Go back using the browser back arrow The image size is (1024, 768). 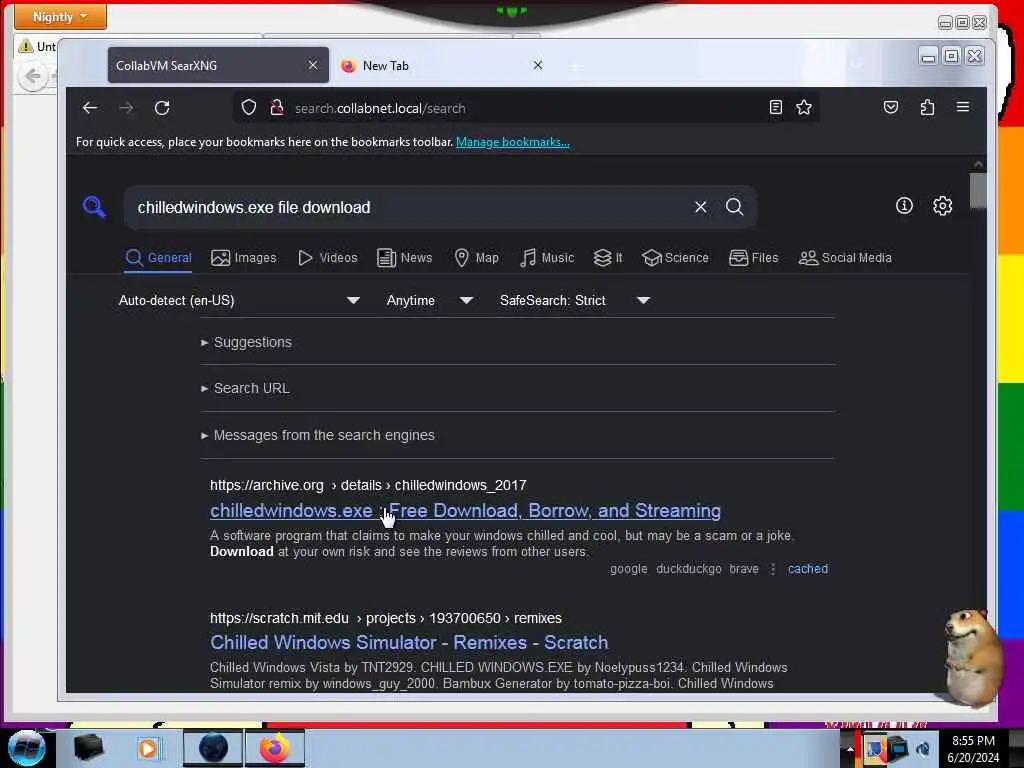90,108
